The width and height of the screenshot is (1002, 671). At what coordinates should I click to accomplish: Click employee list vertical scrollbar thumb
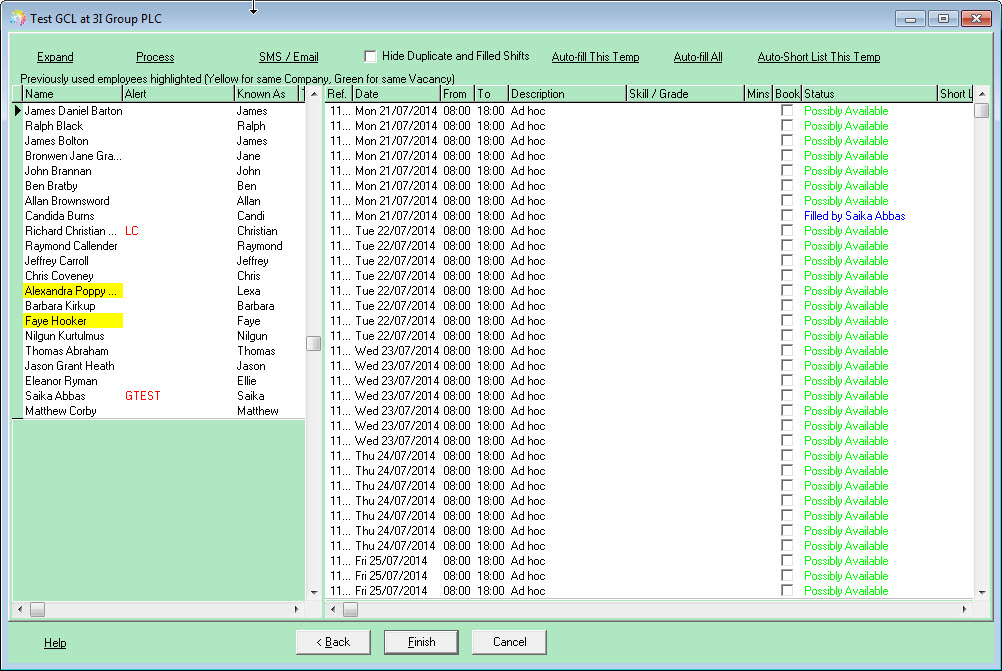[x=314, y=343]
